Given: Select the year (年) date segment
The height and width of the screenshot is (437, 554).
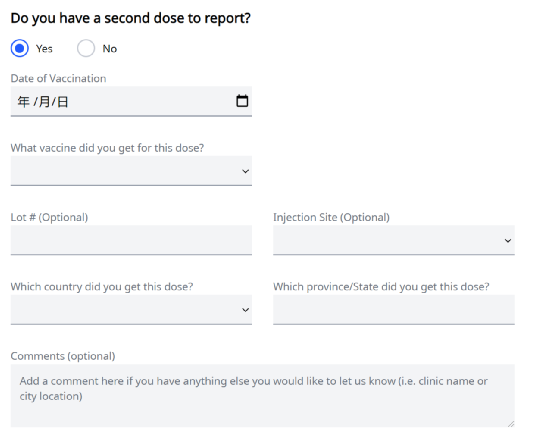Looking at the screenshot, I should (x=24, y=102).
